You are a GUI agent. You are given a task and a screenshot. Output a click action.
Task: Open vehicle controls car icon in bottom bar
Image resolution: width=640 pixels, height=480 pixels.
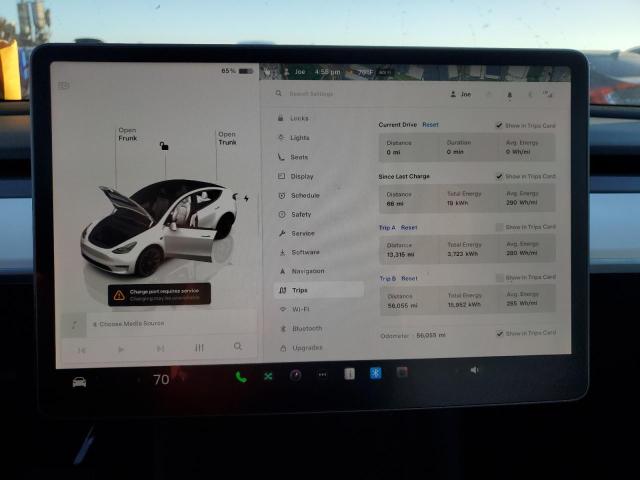pos(79,382)
